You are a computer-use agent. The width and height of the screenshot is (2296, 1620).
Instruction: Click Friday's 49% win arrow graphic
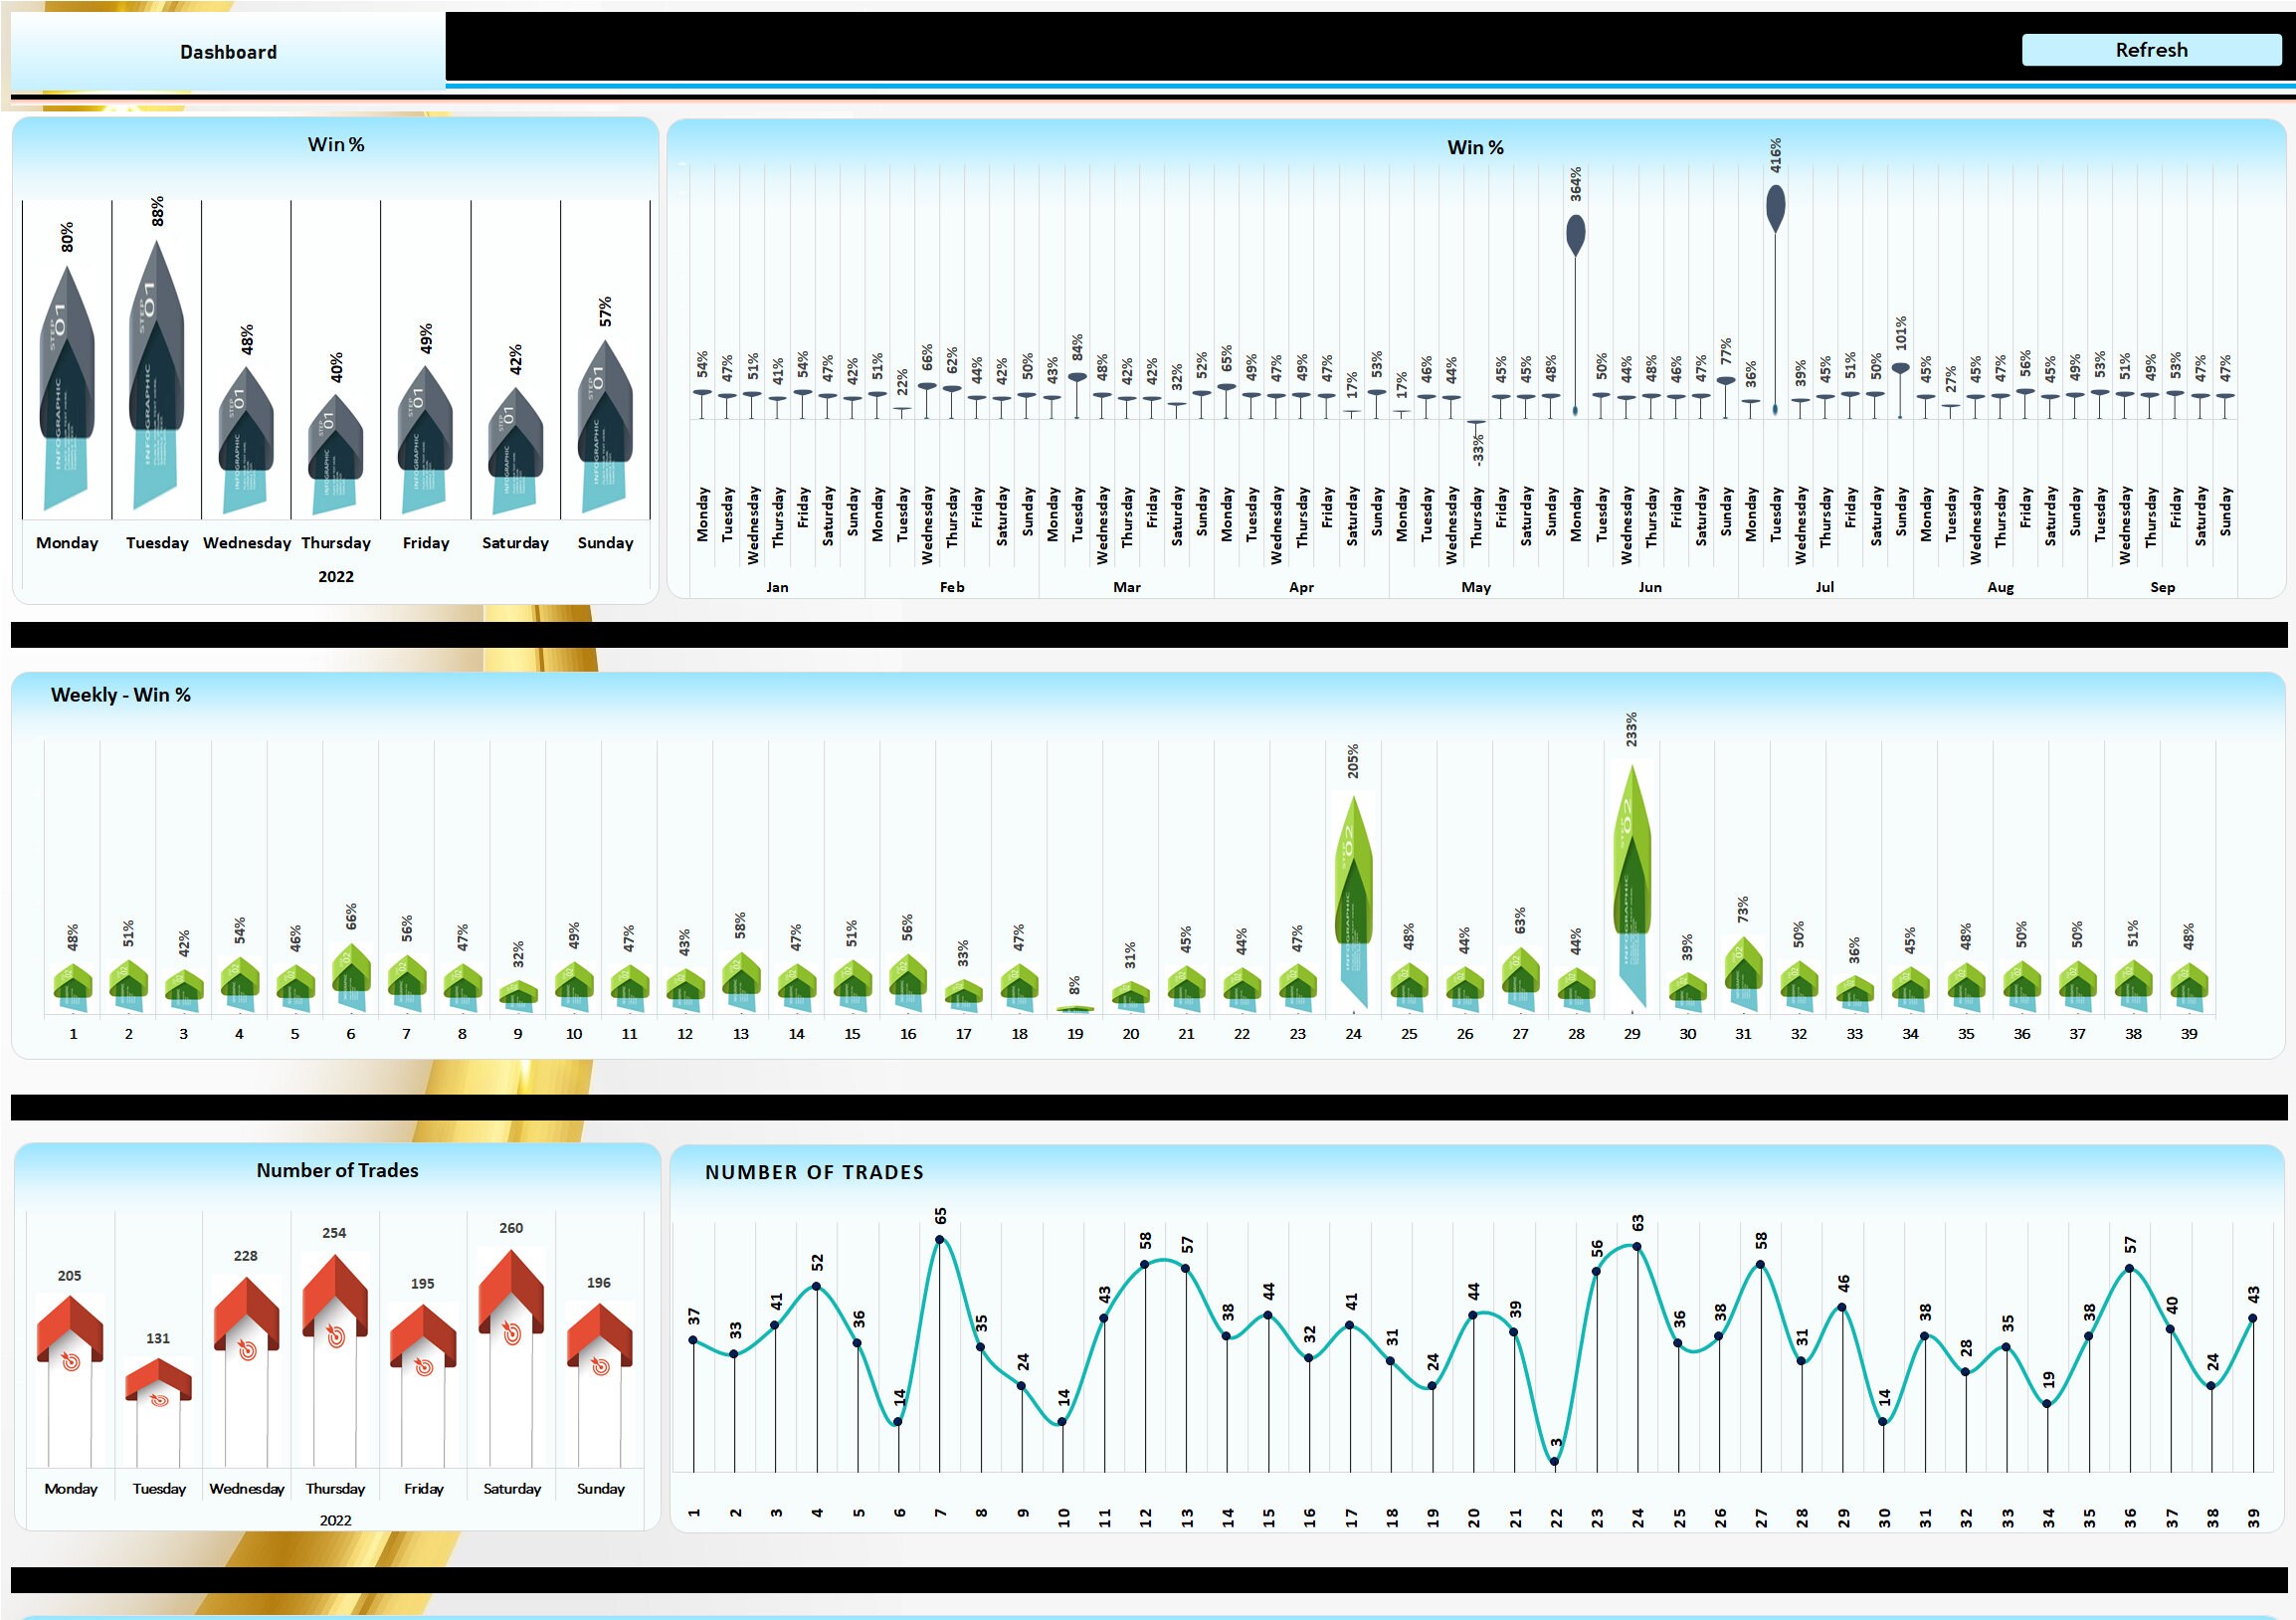(x=425, y=440)
